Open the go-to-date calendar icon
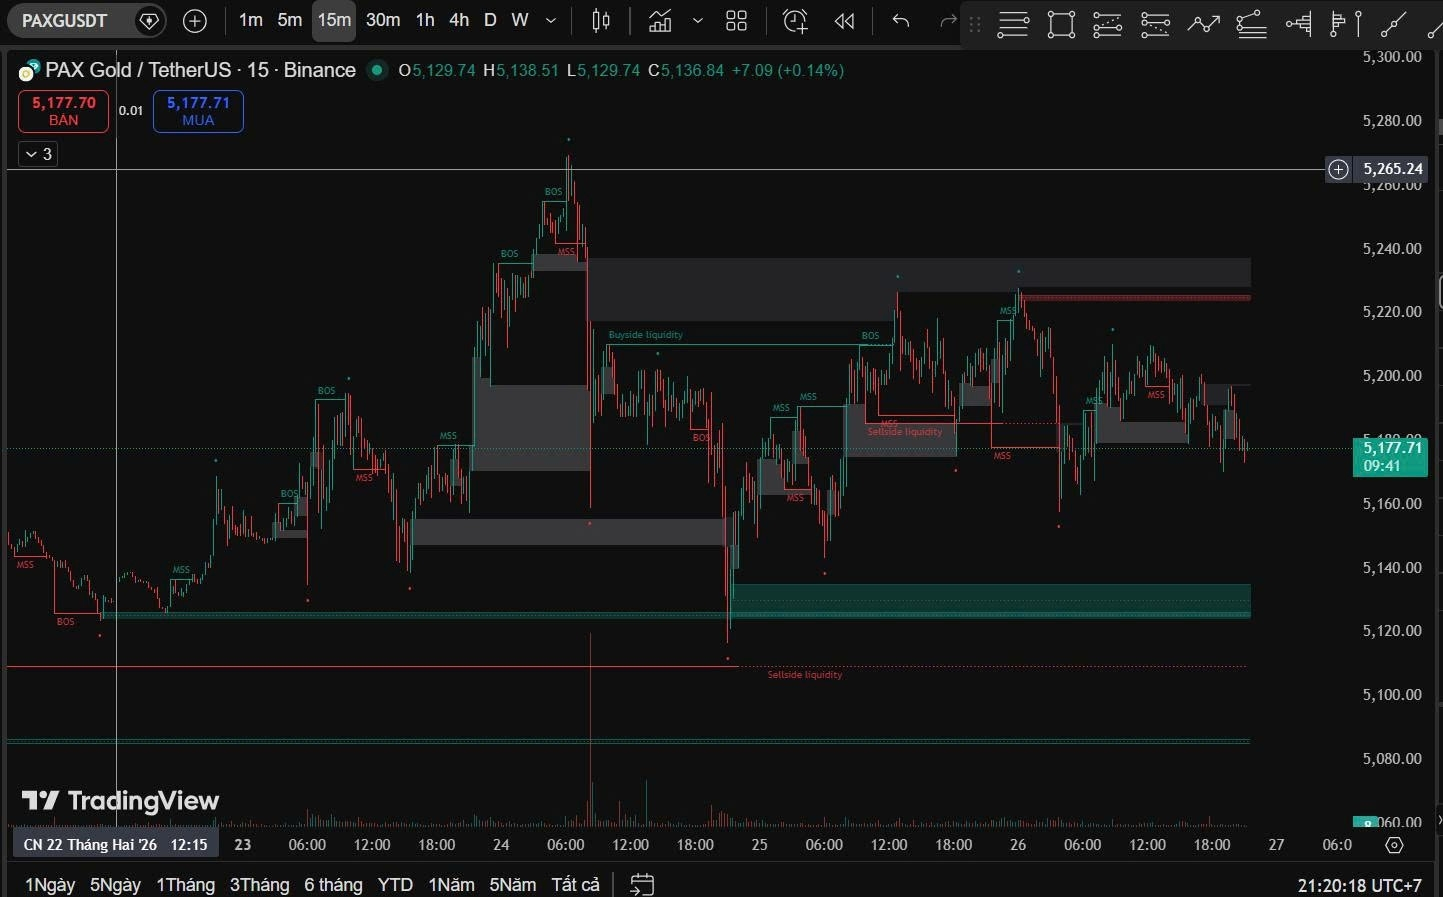The width and height of the screenshot is (1443, 897). click(642, 885)
